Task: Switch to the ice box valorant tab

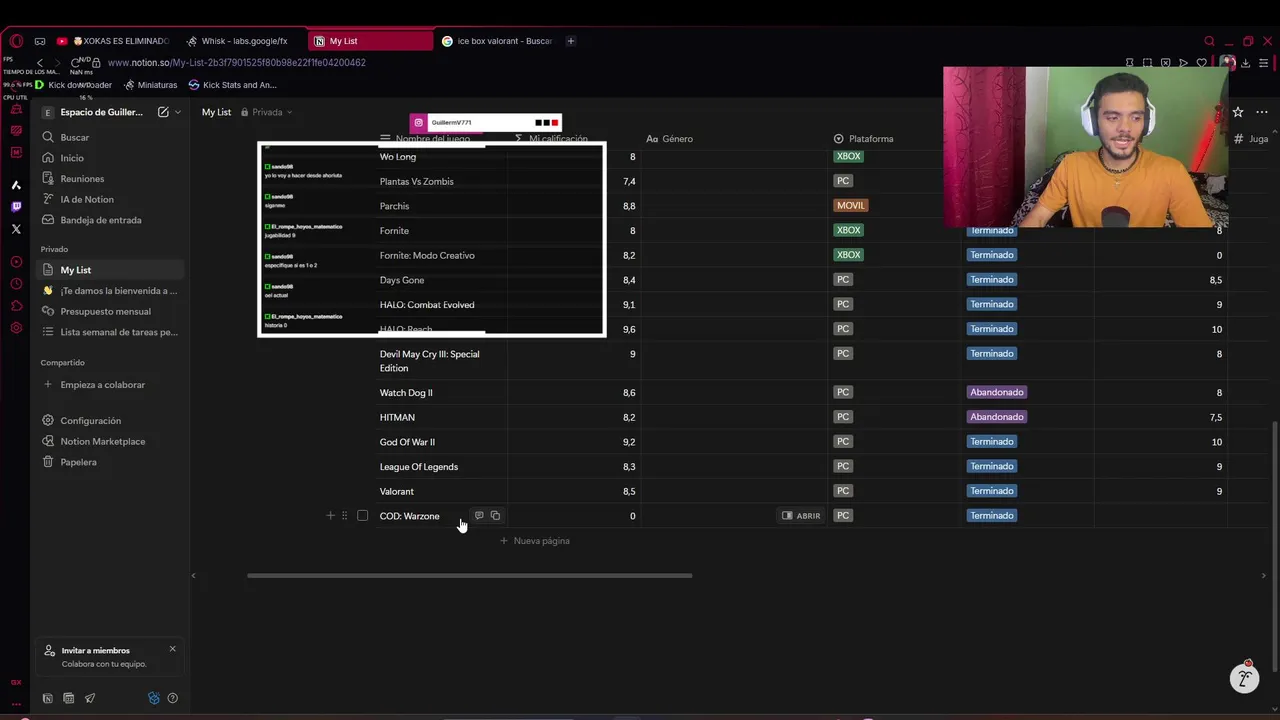Action: click(x=497, y=41)
